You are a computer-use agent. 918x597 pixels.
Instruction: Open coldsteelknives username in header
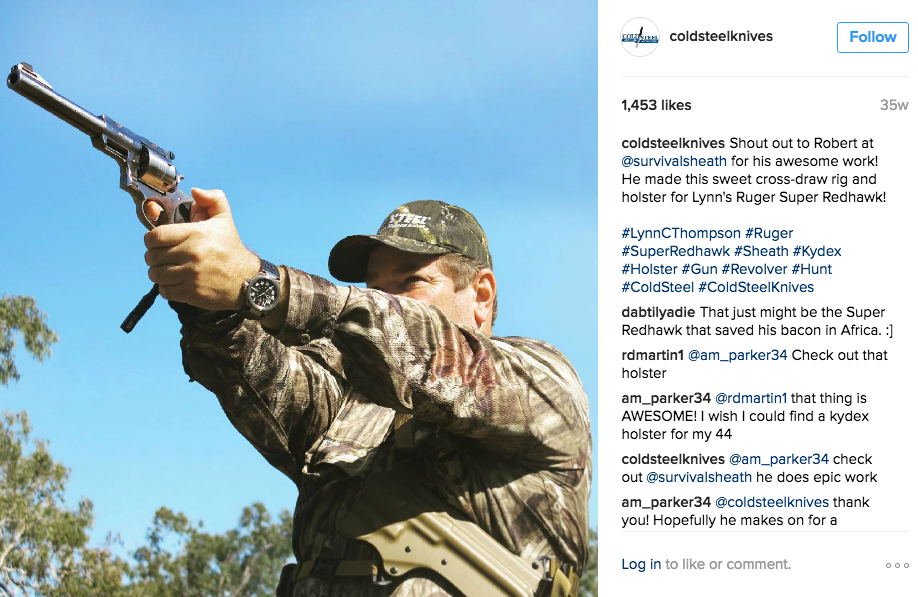point(721,36)
